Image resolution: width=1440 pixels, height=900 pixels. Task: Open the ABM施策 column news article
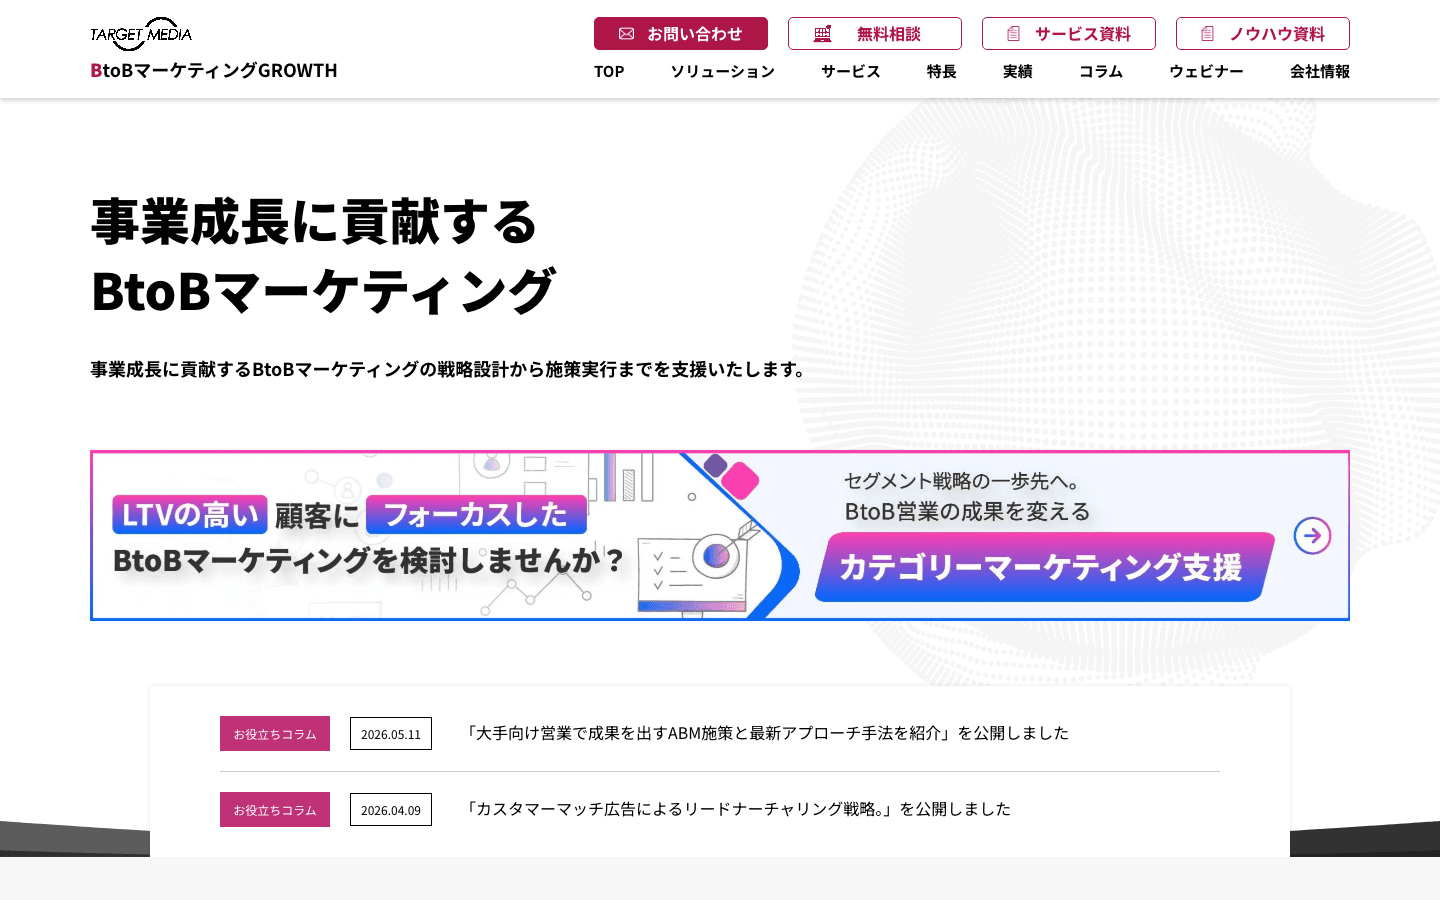pyautogui.click(x=767, y=733)
